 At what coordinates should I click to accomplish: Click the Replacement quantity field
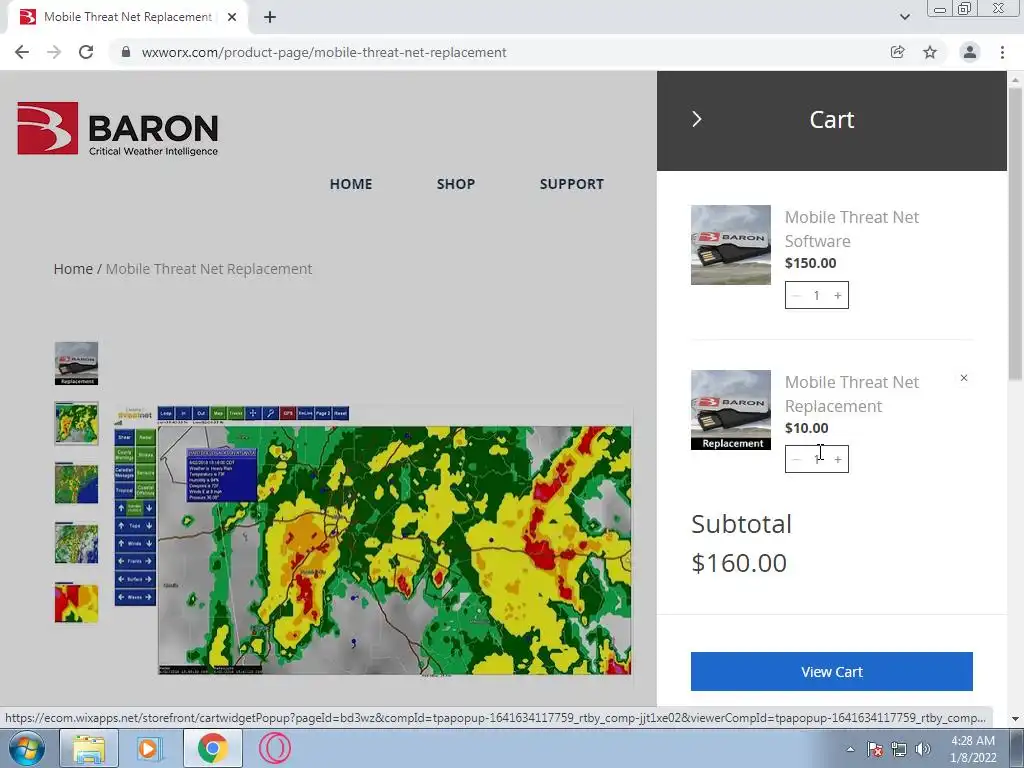(x=816, y=460)
